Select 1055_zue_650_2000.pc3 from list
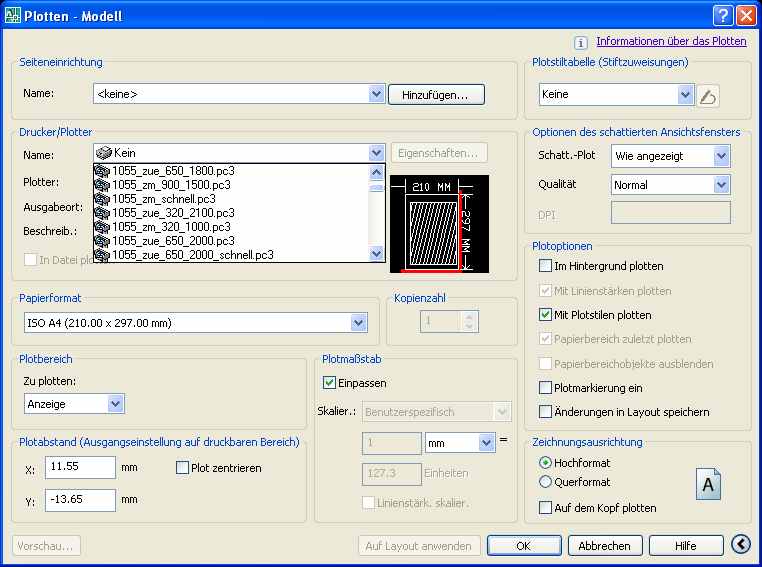This screenshot has height=567, width=762. [231, 241]
